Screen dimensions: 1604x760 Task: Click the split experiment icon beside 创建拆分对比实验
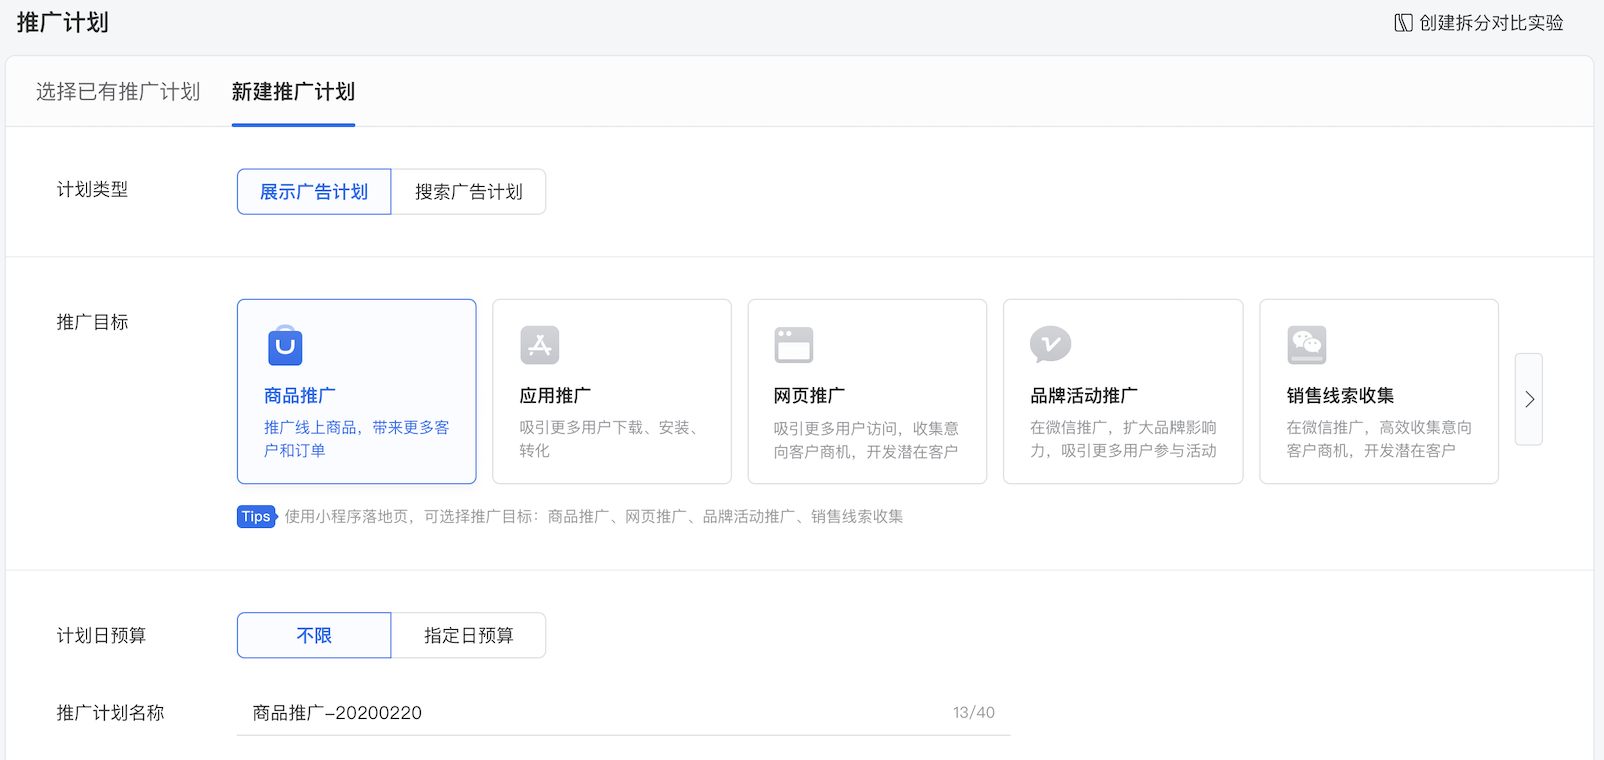click(x=1403, y=23)
